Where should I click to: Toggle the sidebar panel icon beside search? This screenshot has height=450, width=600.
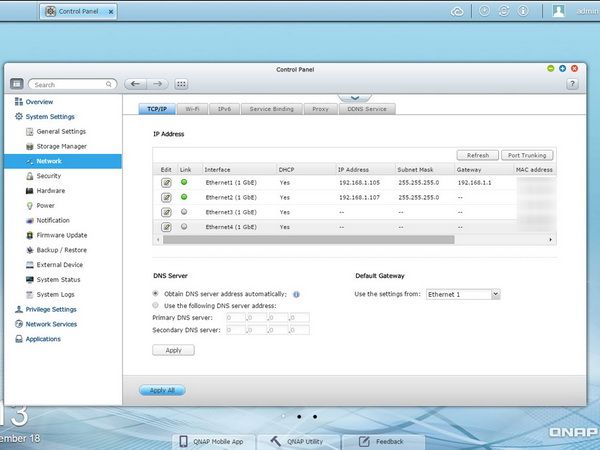(16, 84)
